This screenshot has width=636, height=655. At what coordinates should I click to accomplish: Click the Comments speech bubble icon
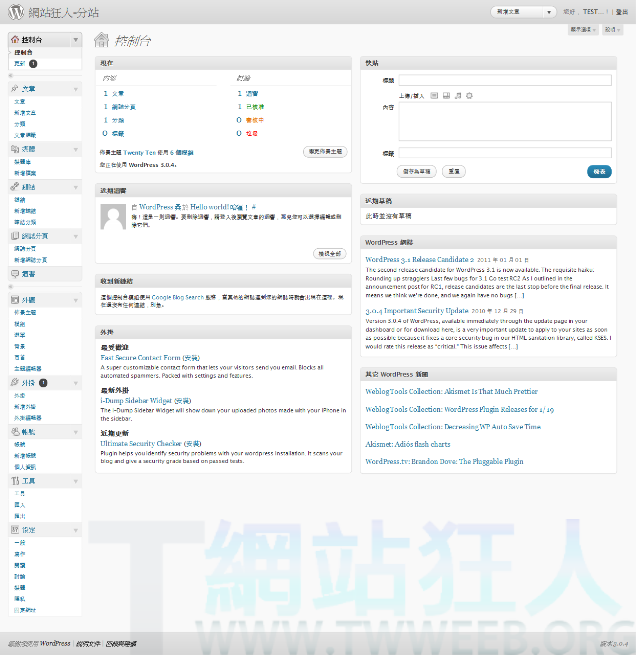pyautogui.click(x=15, y=274)
